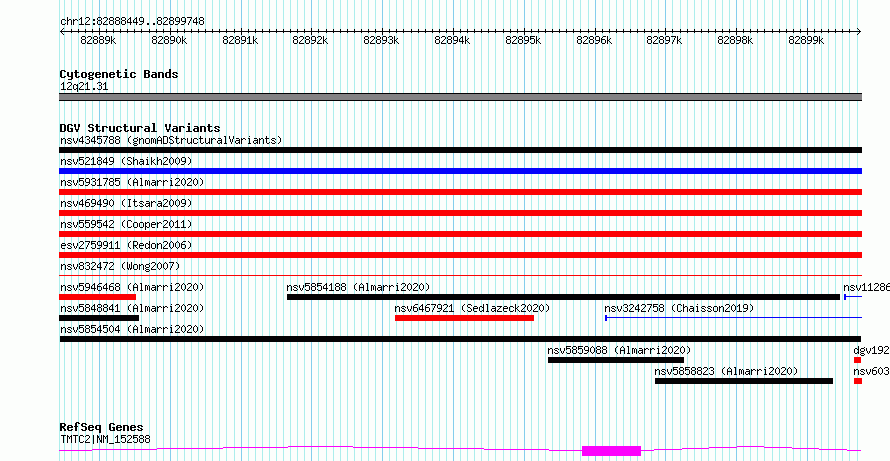Click the nsv11286 label at right edge
890x461 pixels.
tap(866, 287)
